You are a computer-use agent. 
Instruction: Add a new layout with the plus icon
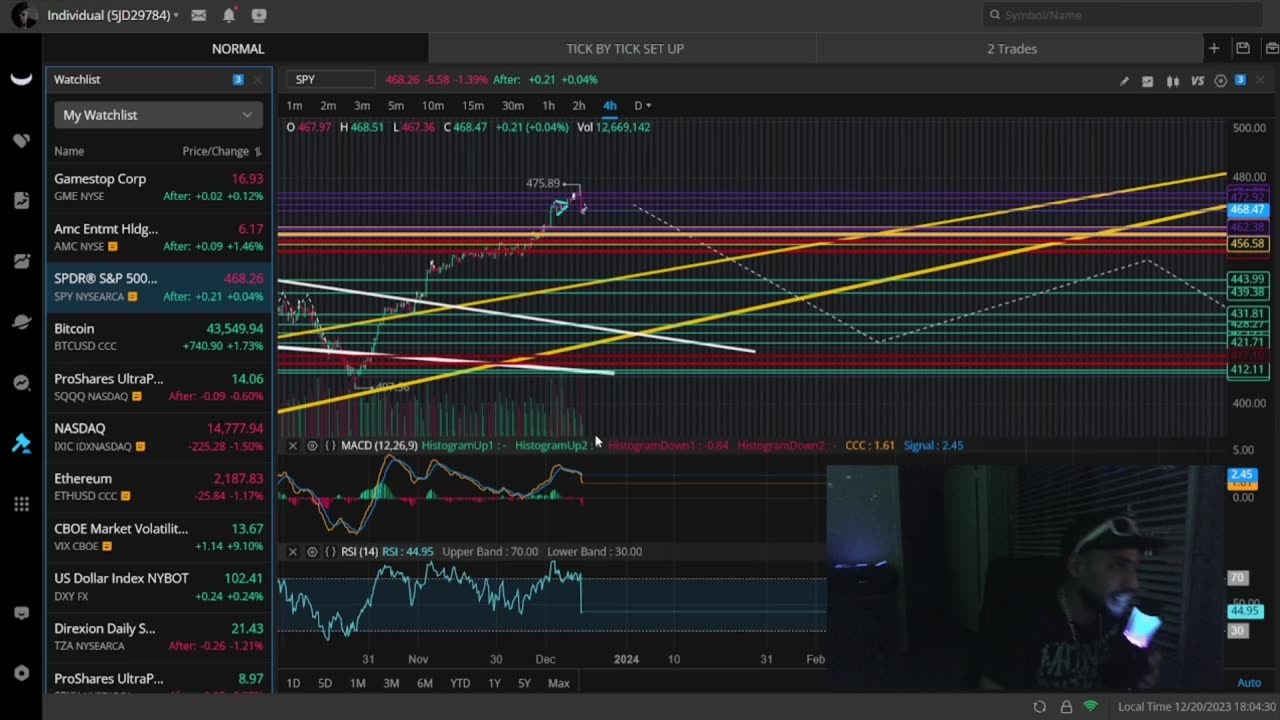point(1214,48)
